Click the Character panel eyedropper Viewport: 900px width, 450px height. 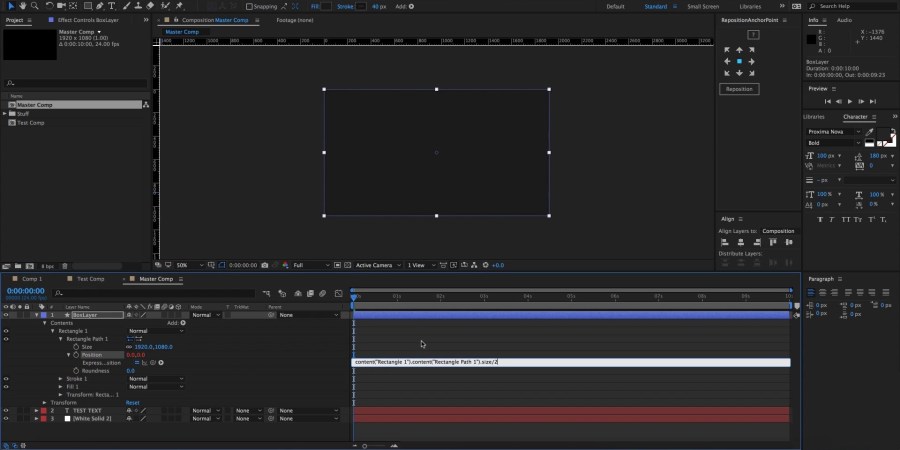click(x=870, y=132)
